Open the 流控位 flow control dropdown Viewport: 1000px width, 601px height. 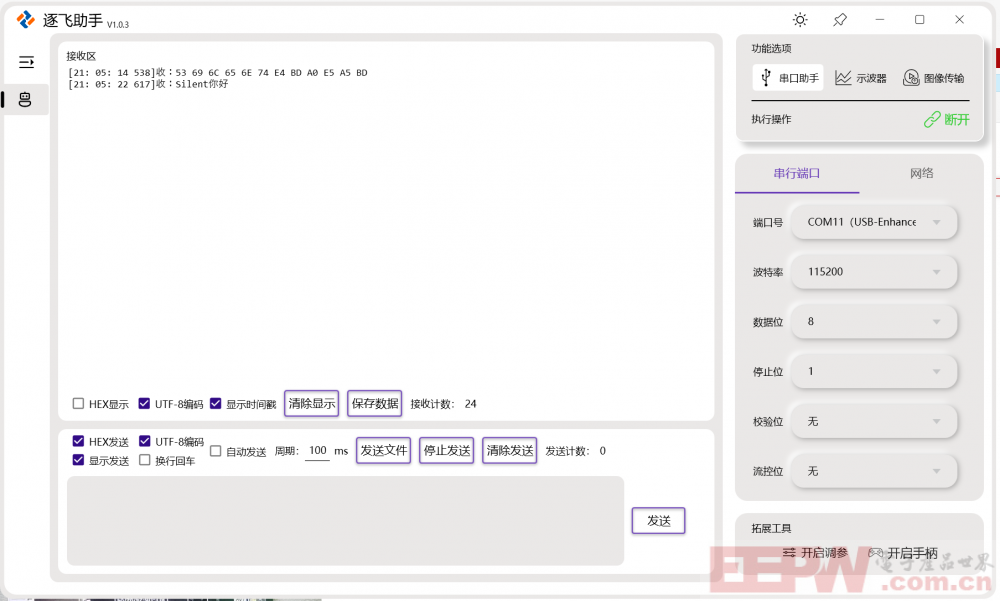point(874,471)
